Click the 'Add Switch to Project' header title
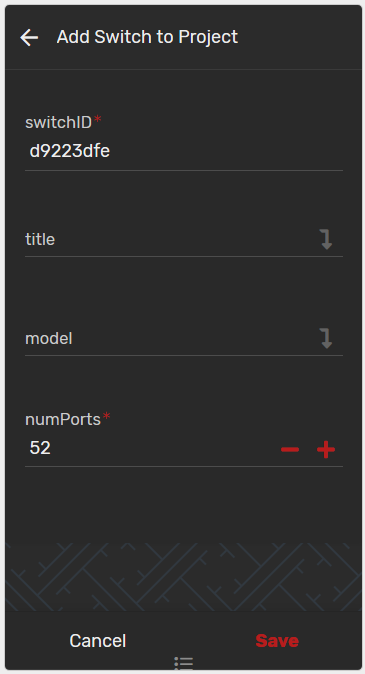Screen dimensions: 365x674 (x=147, y=37)
